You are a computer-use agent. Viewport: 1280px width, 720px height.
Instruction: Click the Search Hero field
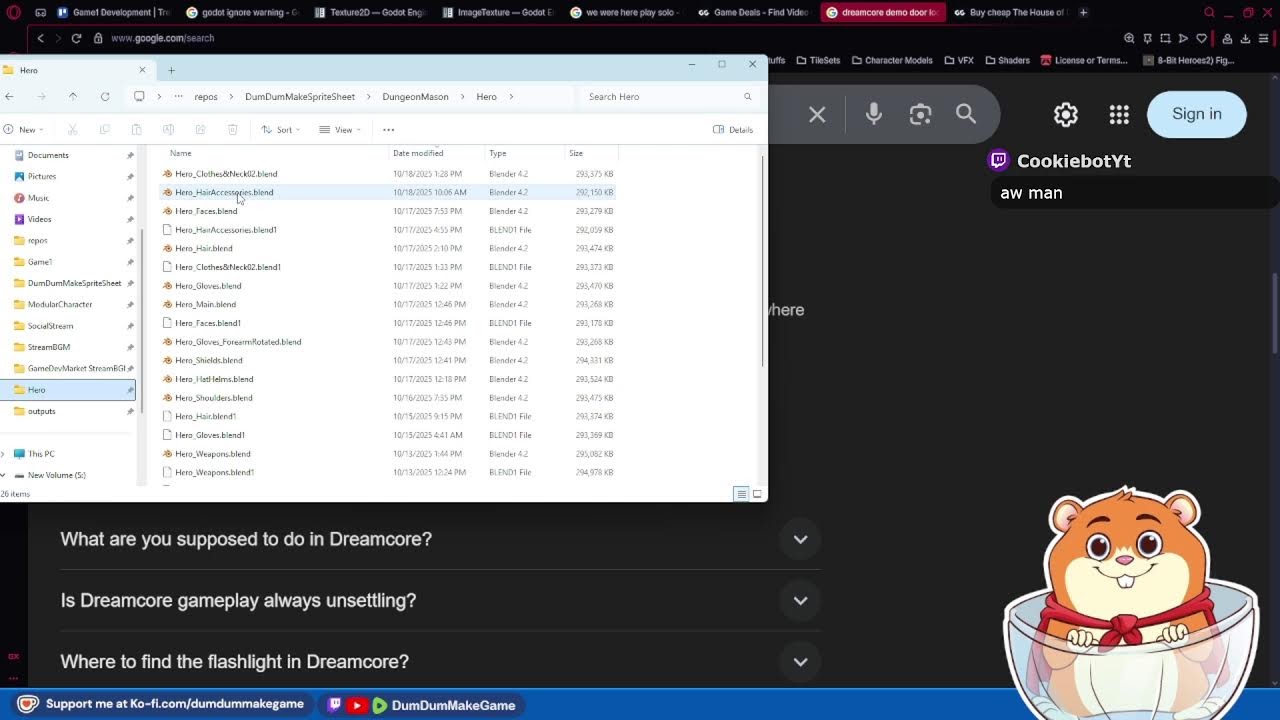[x=668, y=97]
